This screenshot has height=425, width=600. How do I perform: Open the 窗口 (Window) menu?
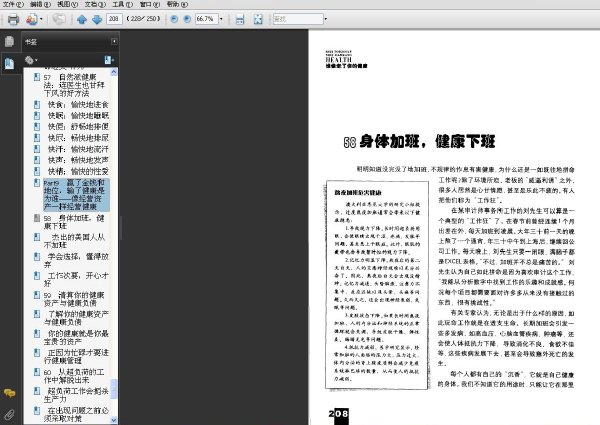click(150, 4)
